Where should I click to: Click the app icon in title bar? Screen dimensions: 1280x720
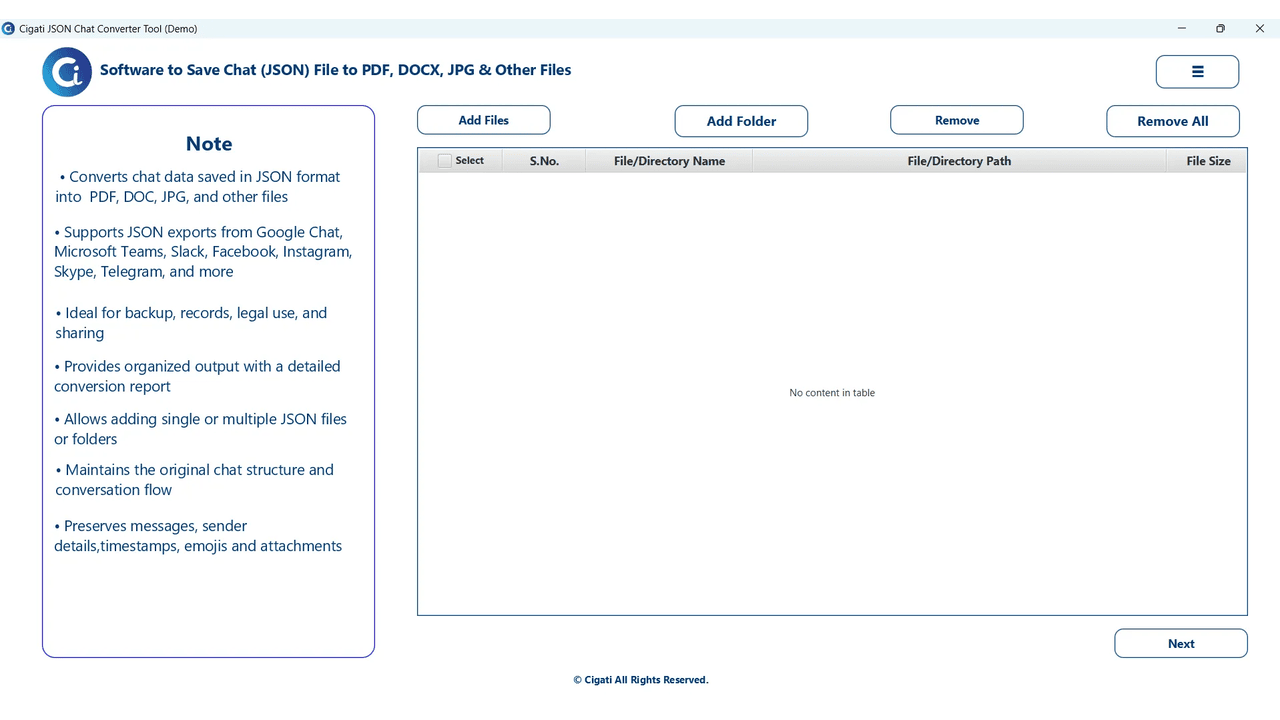pyautogui.click(x=9, y=29)
